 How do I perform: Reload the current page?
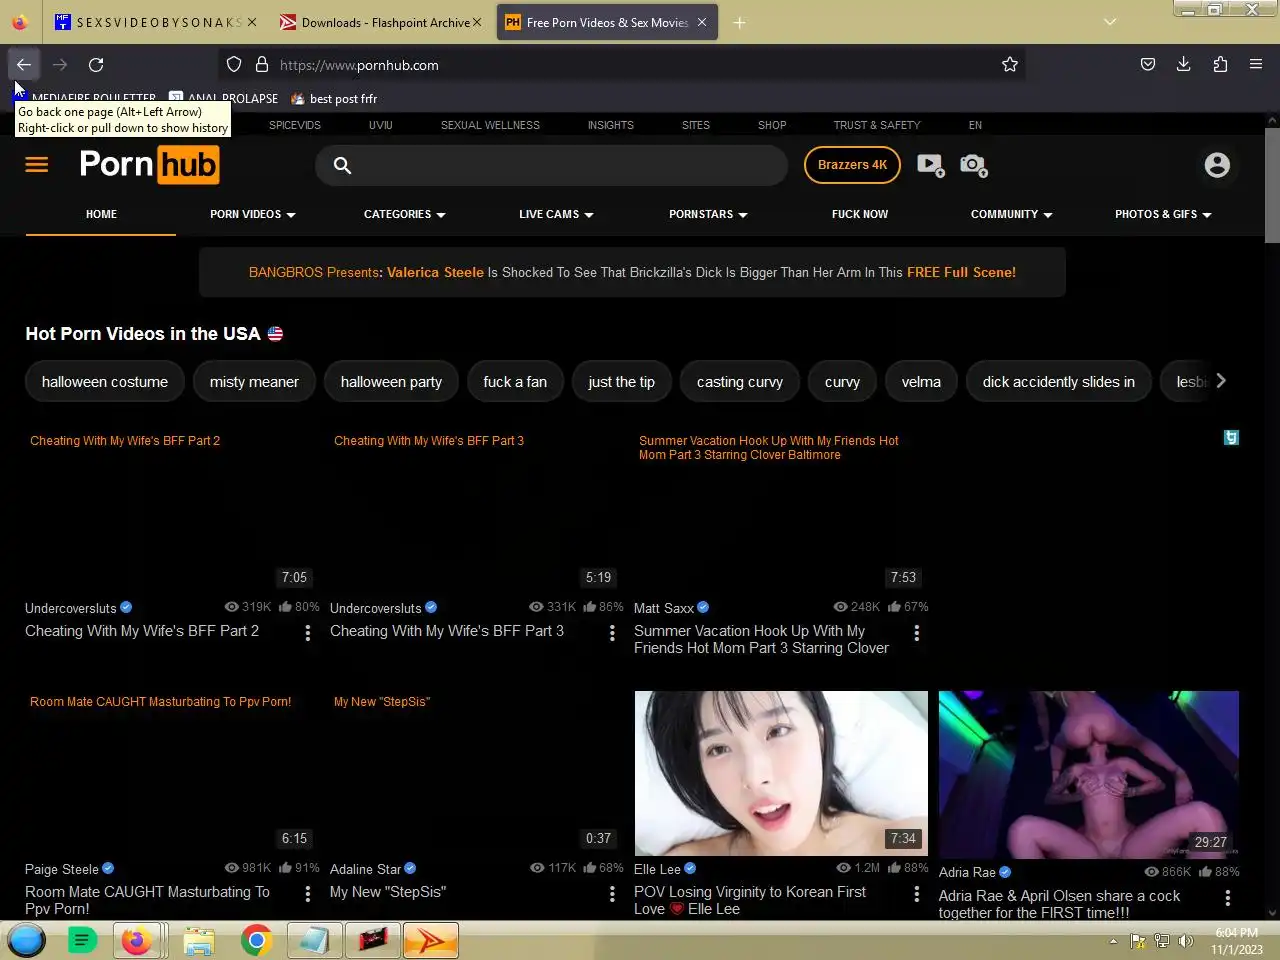[96, 64]
